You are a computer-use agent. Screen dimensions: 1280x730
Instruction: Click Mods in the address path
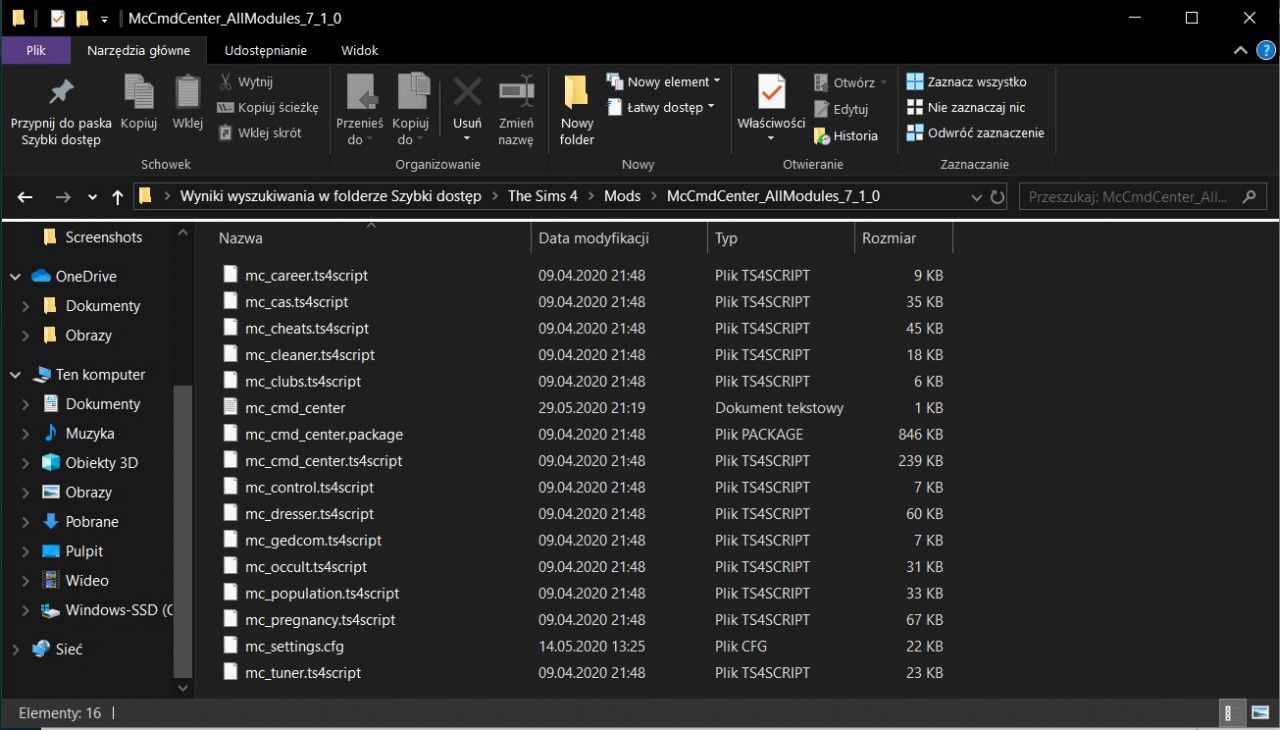pyautogui.click(x=622, y=196)
